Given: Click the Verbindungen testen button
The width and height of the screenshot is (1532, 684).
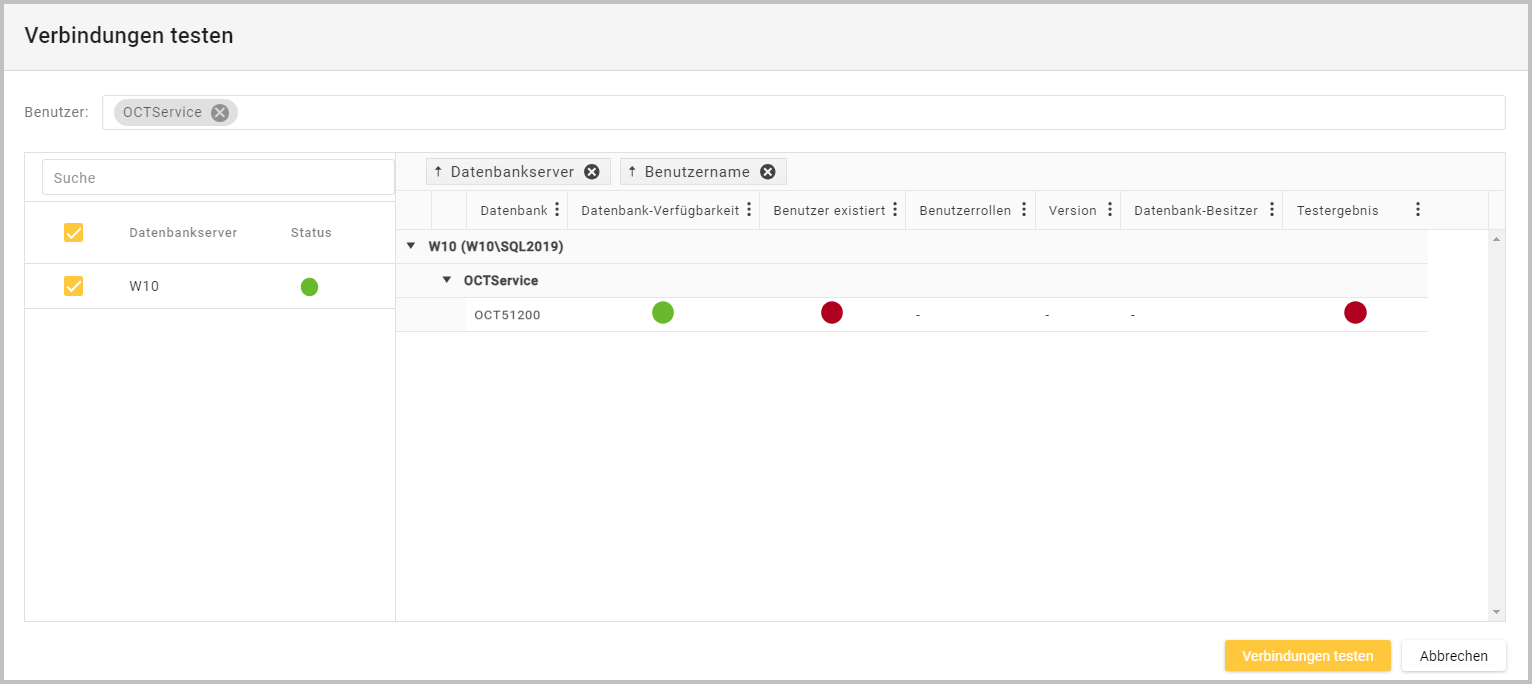Looking at the screenshot, I should coord(1307,656).
